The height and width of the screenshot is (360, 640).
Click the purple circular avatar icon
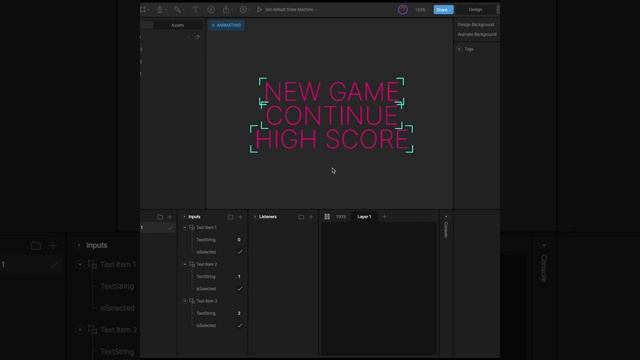tap(402, 9)
